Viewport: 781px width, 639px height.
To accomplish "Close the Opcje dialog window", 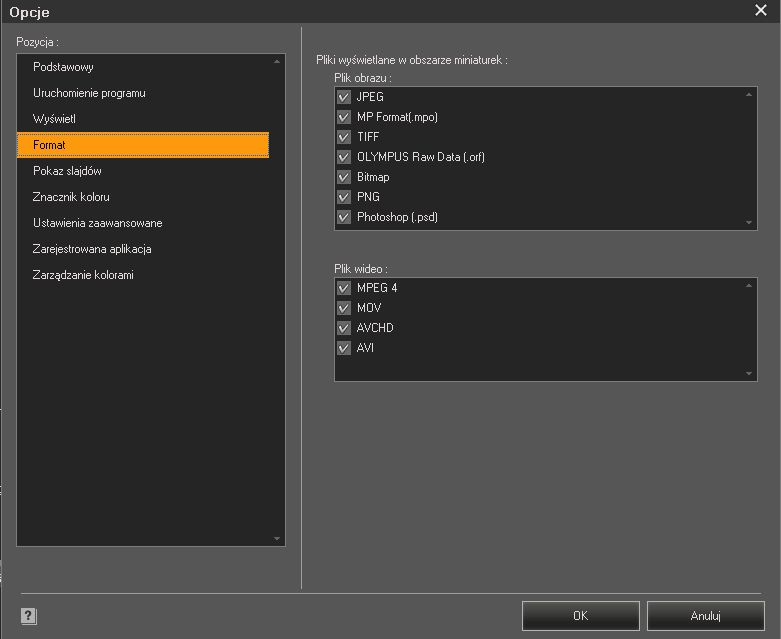I will (x=760, y=11).
